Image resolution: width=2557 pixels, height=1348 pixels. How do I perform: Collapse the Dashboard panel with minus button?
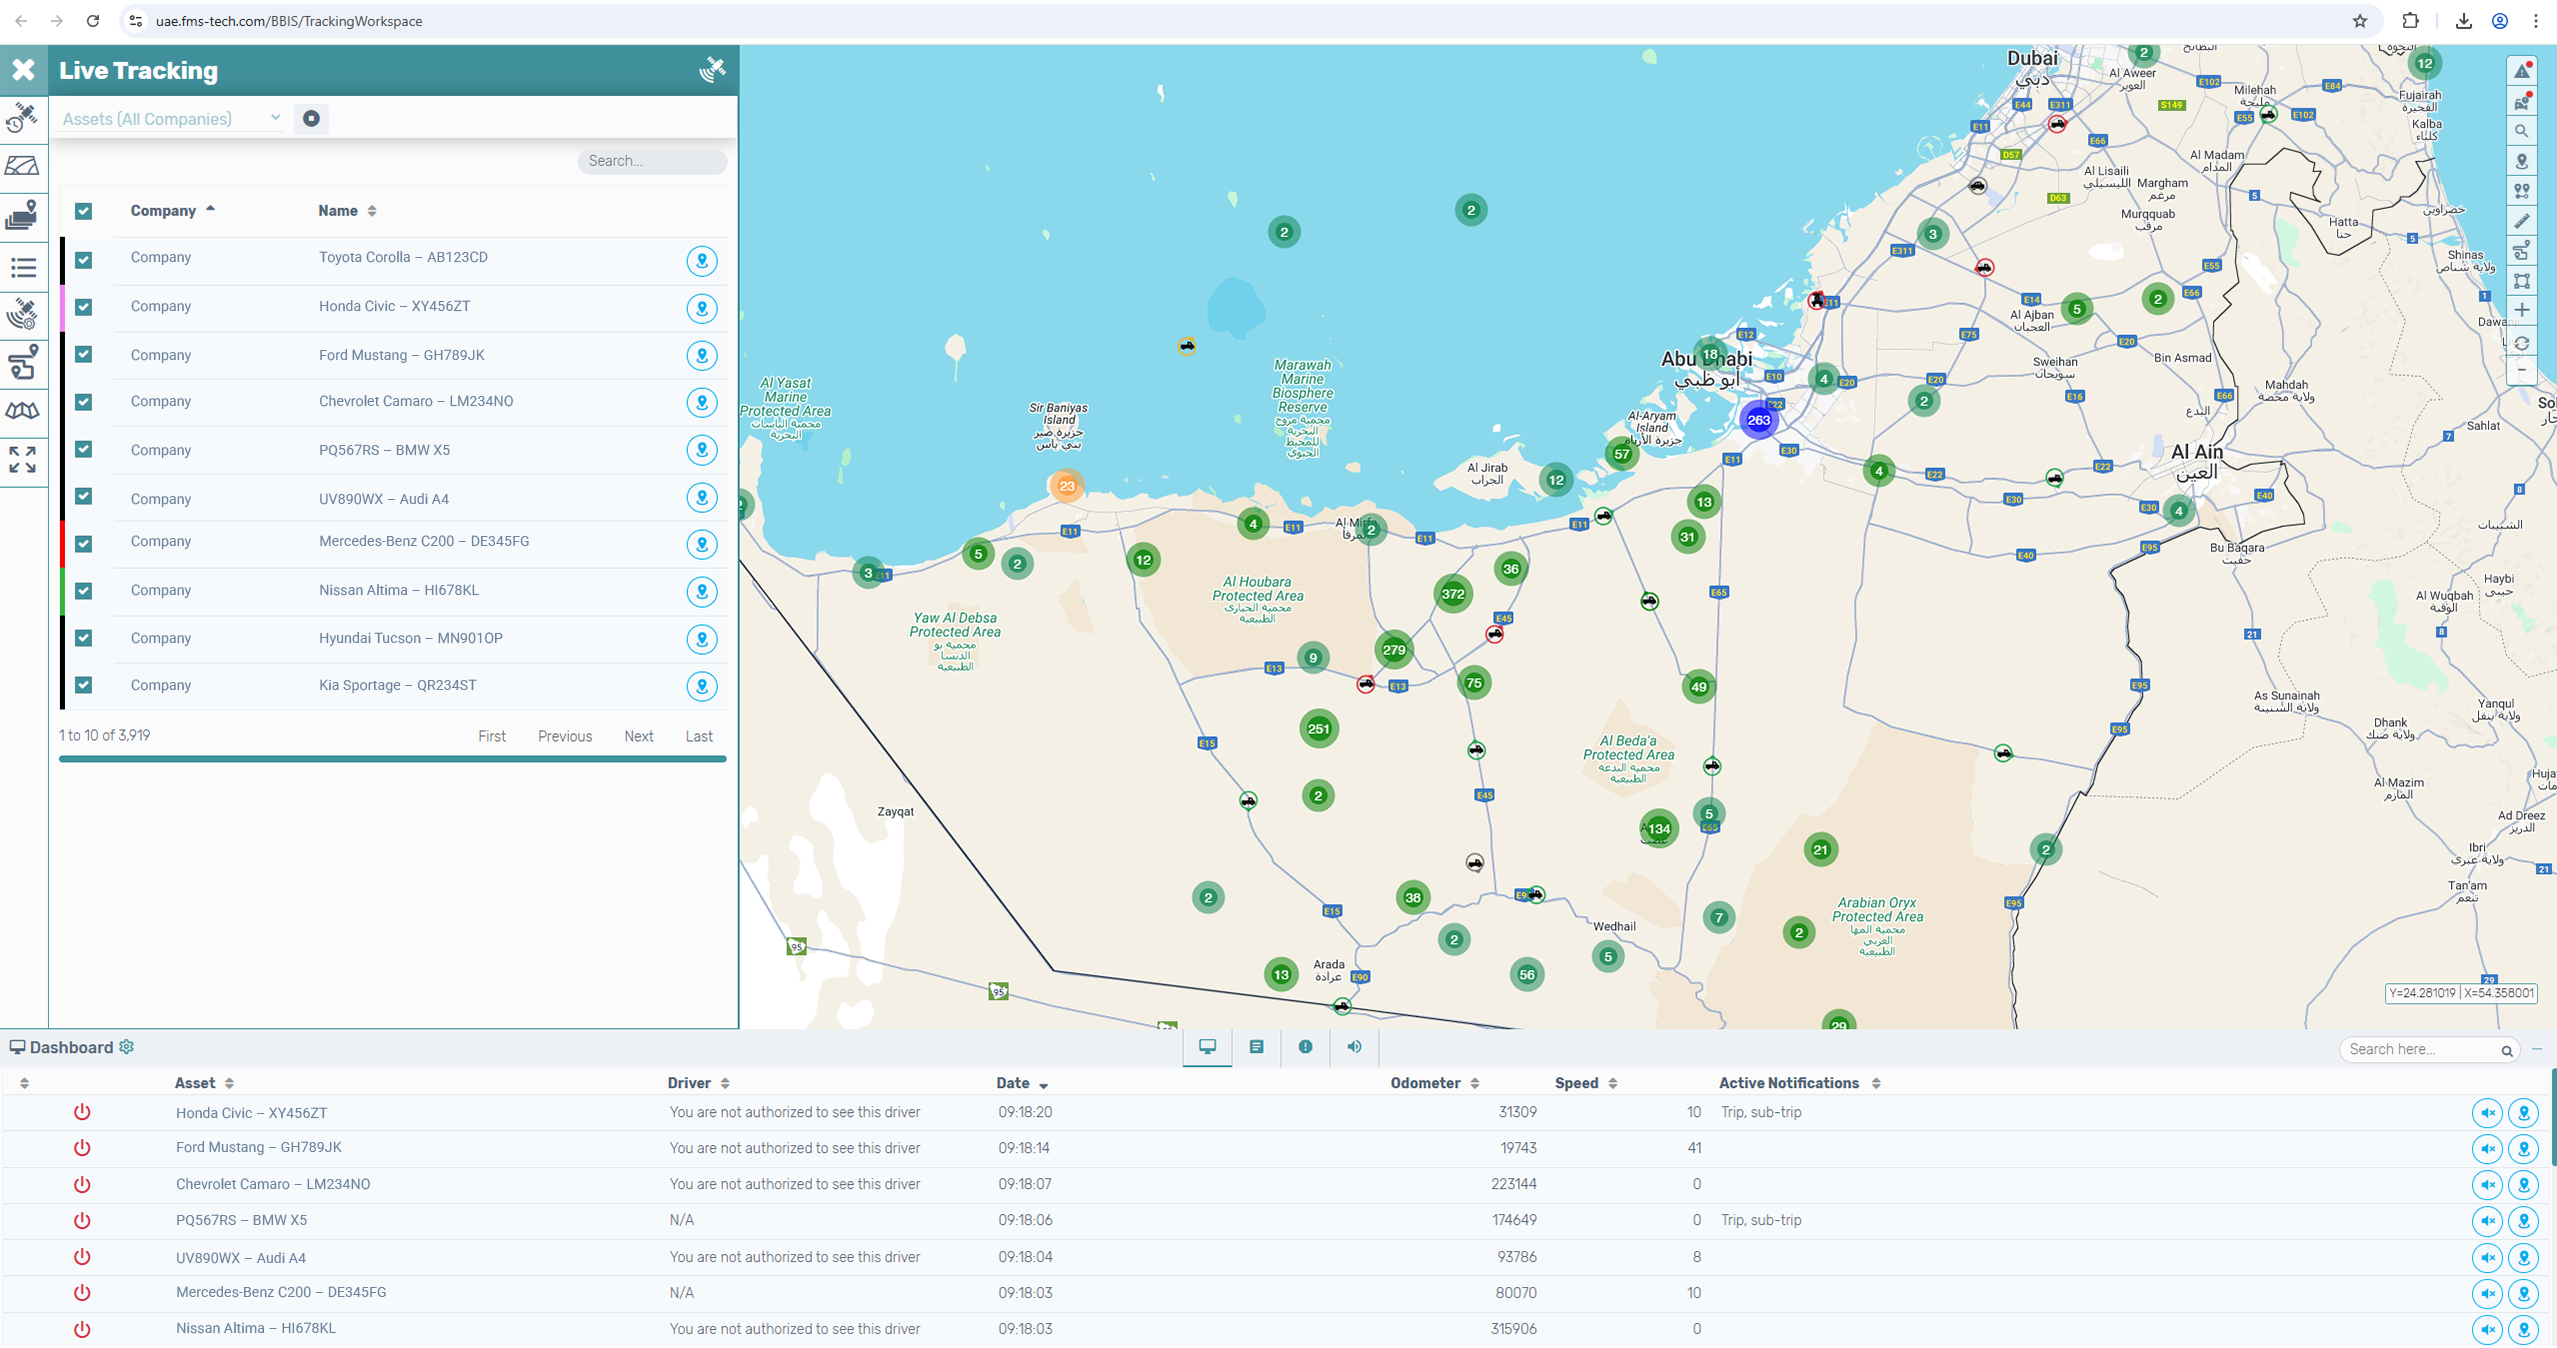tap(2537, 1049)
